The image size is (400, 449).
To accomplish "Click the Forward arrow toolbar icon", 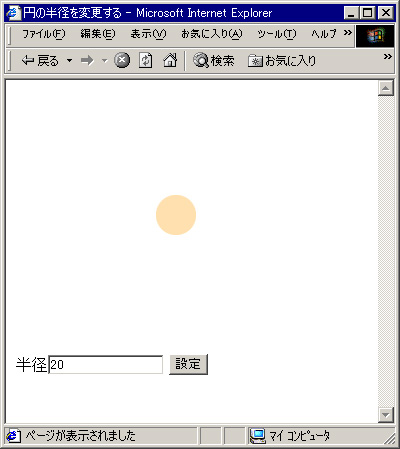I will 87,61.
